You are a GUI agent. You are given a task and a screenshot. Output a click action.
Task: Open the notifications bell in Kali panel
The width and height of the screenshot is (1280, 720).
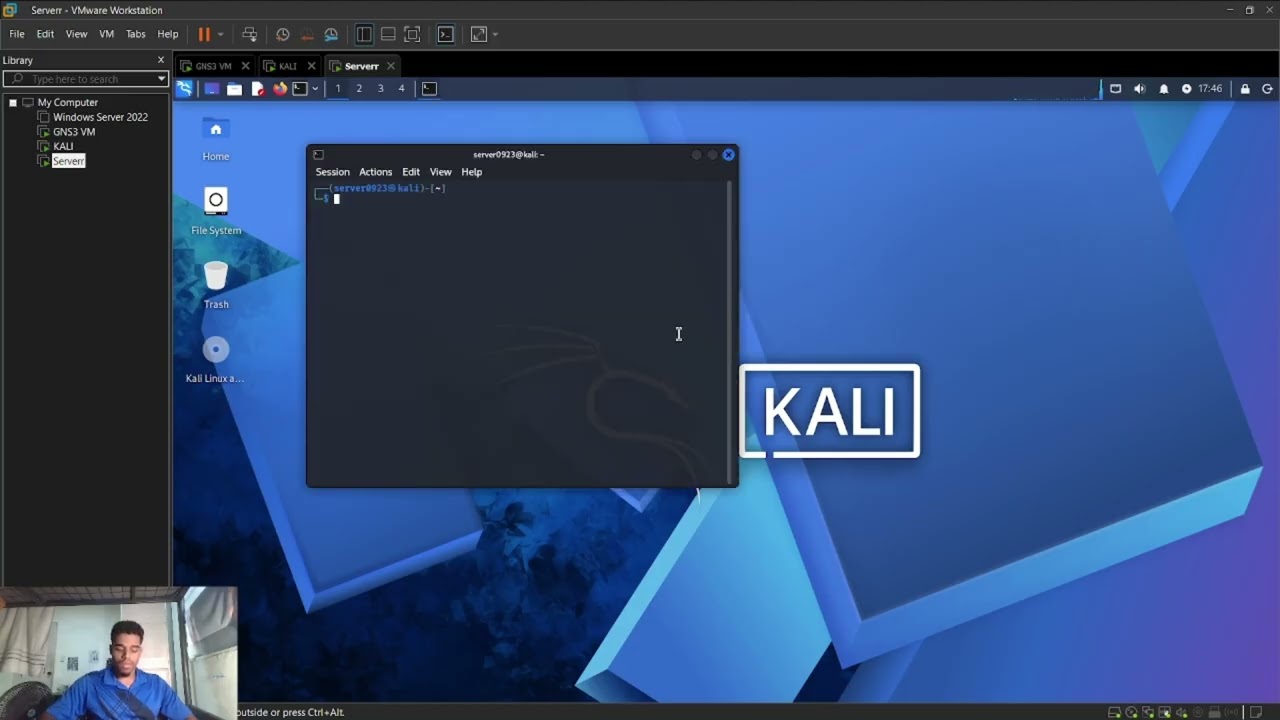[1163, 89]
